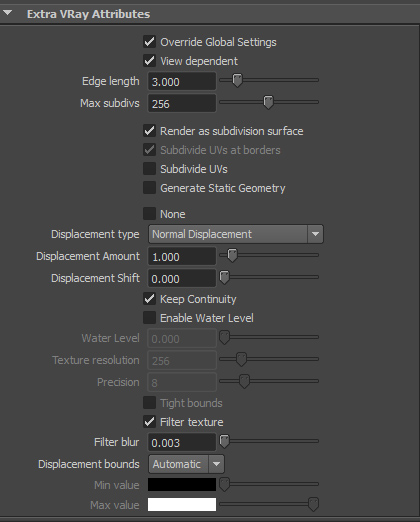
Task: Click the Texture resolution slider handle
Action: click(x=241, y=359)
